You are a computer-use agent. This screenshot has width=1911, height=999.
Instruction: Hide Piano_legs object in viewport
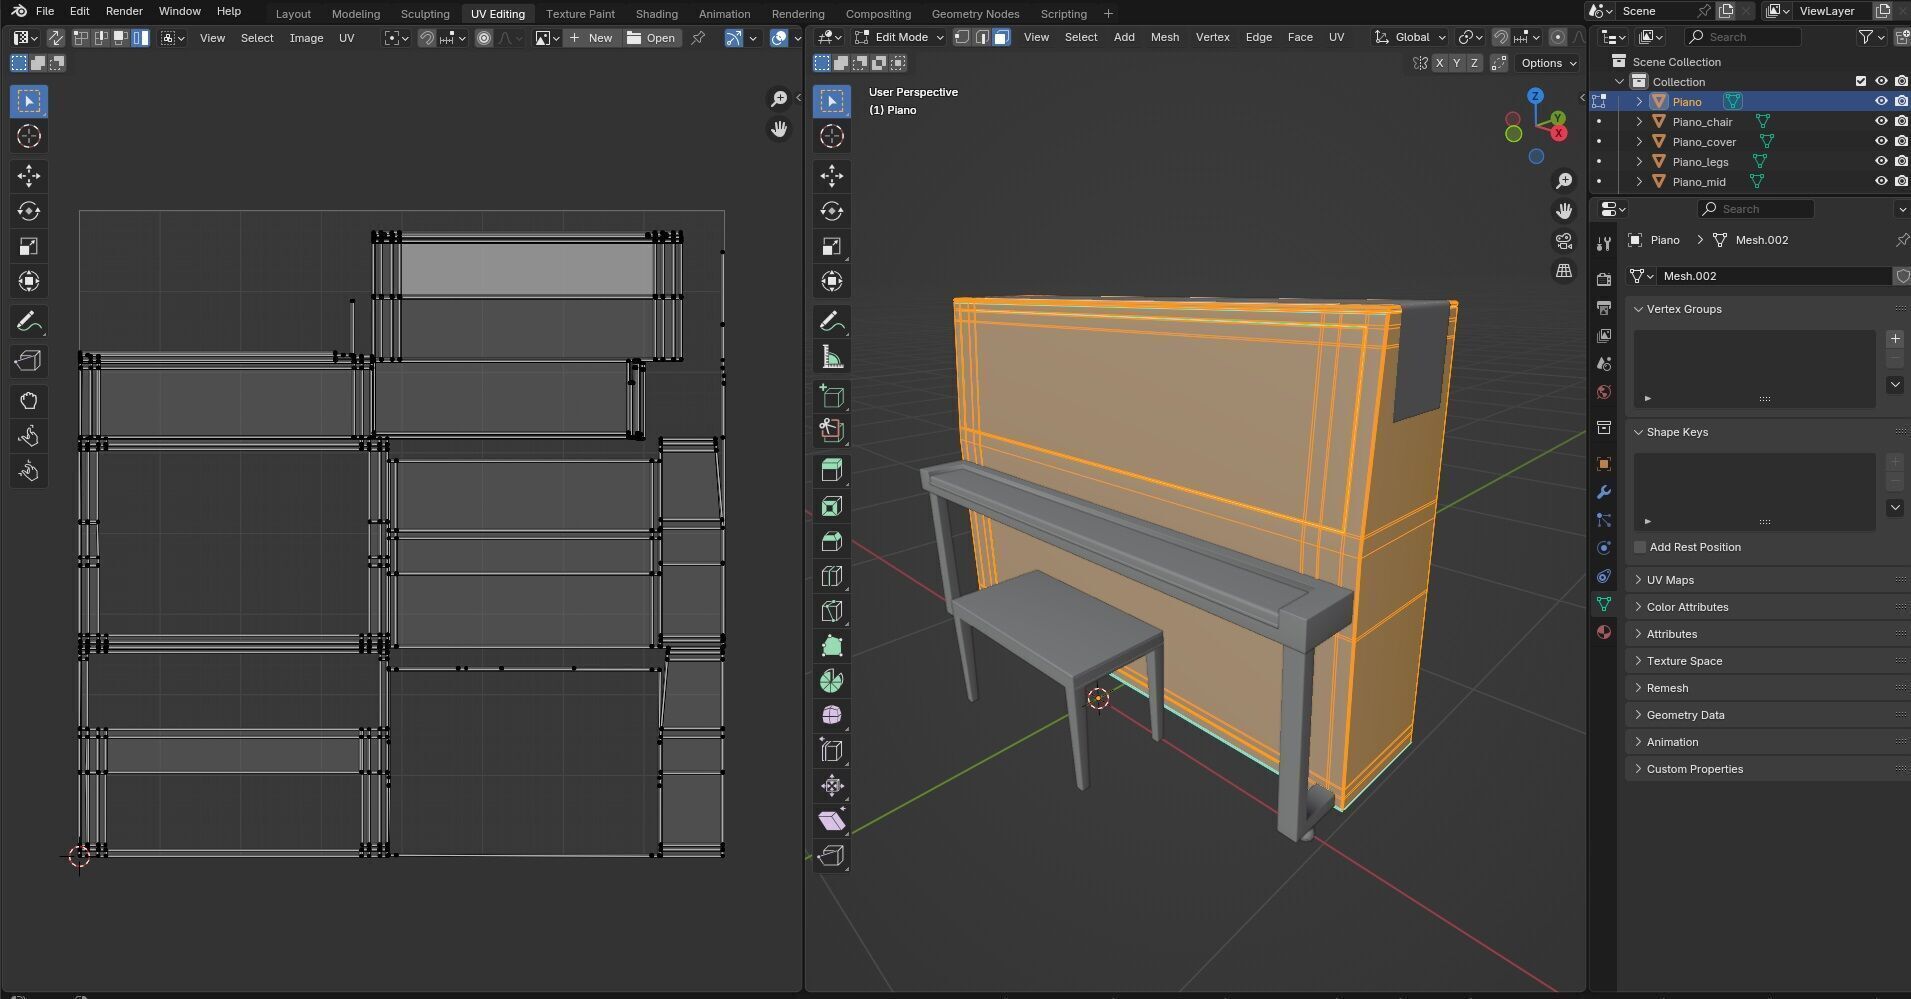click(x=1880, y=161)
